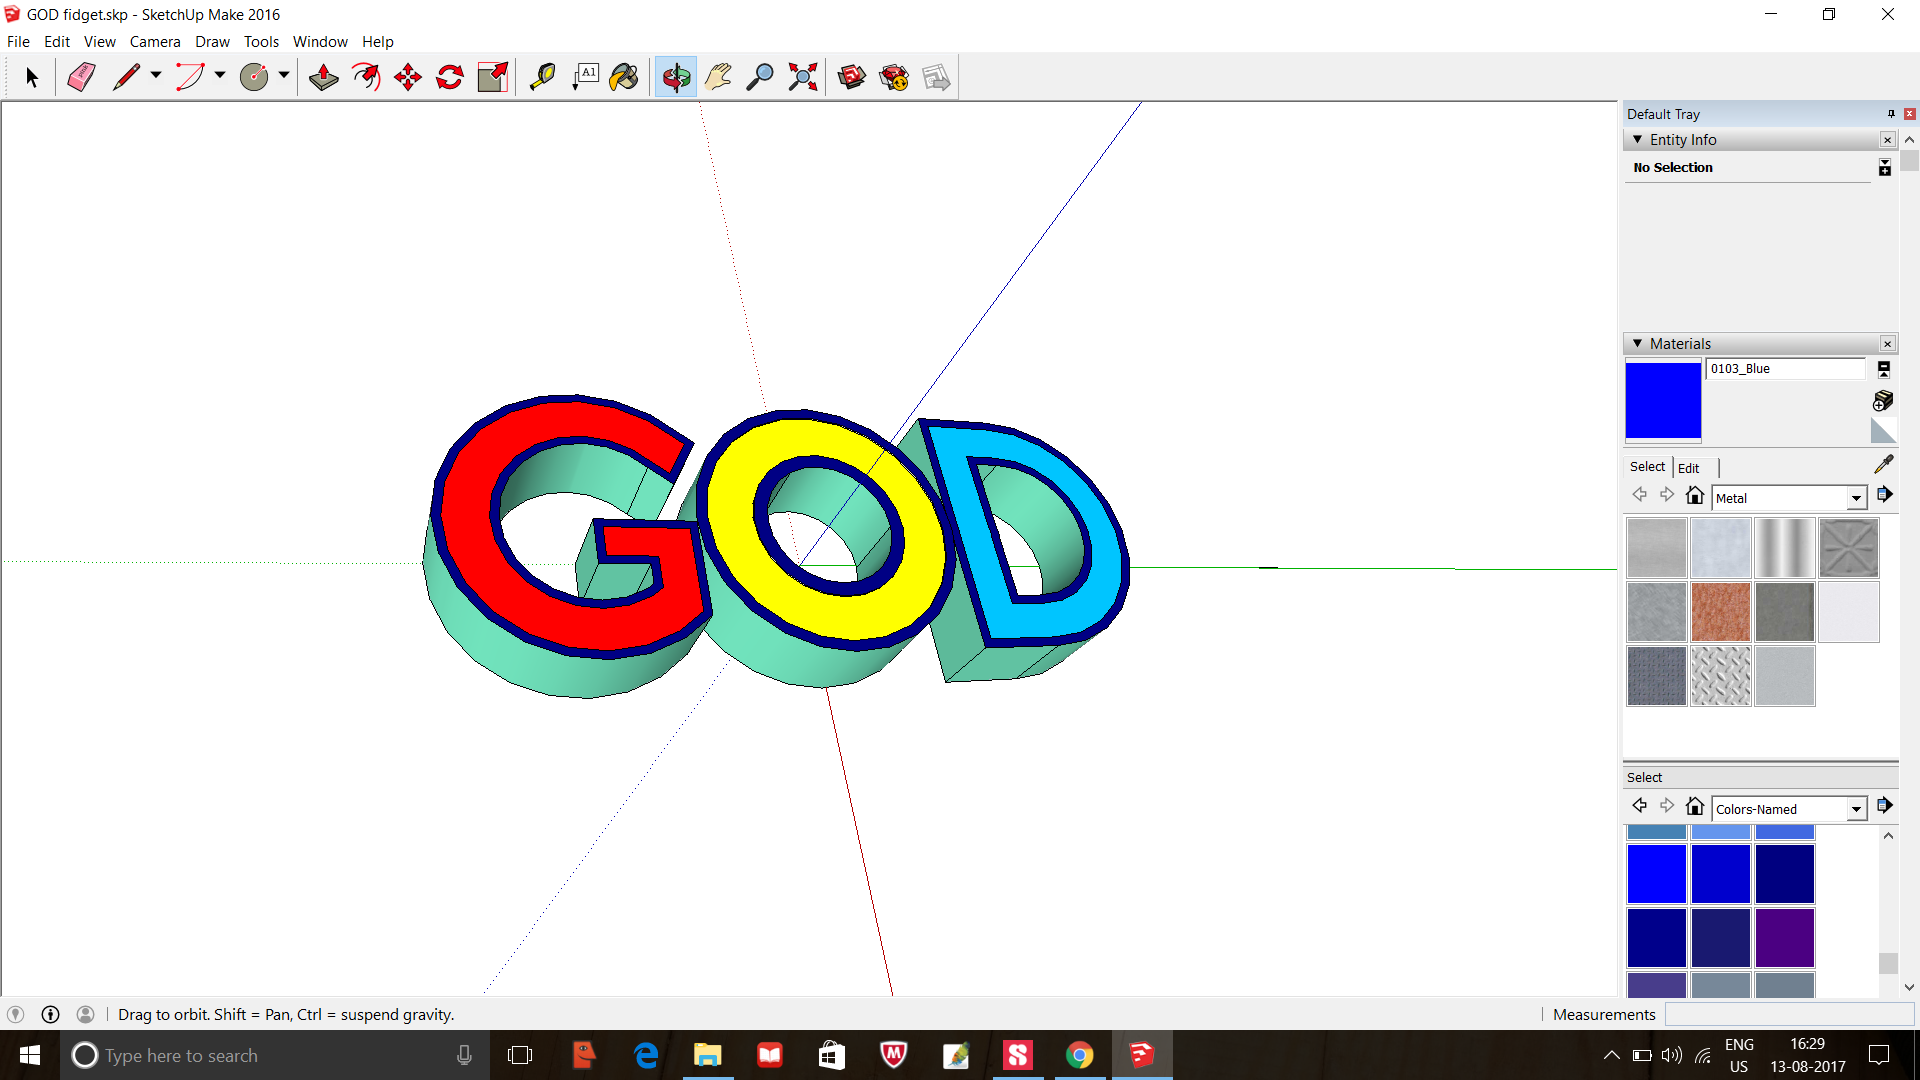Screen dimensions: 1920x1080
Task: Click the Zoom tool icon
Action: coord(760,76)
